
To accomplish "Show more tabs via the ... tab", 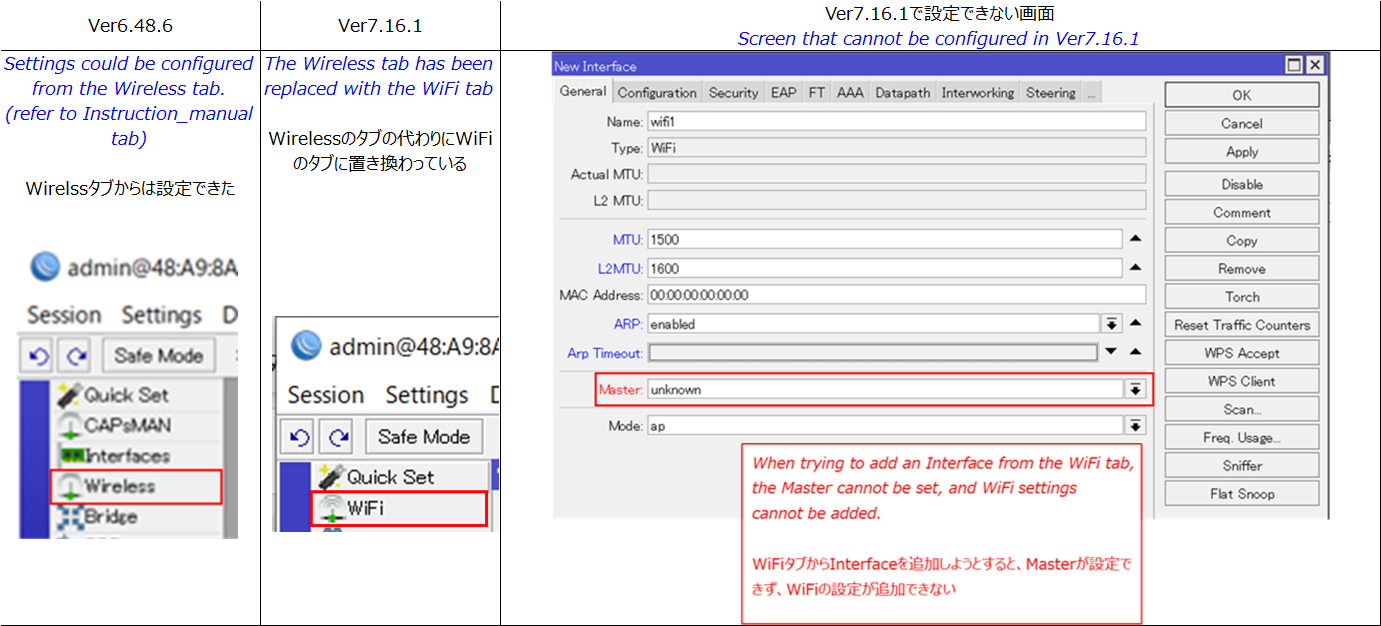I will (x=1091, y=93).
